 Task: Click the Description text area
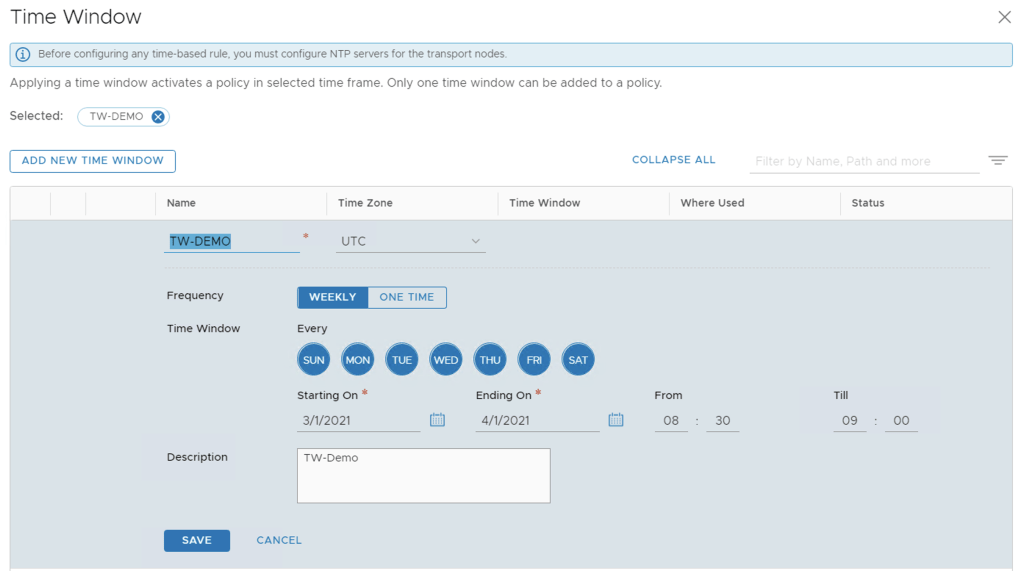[423, 475]
